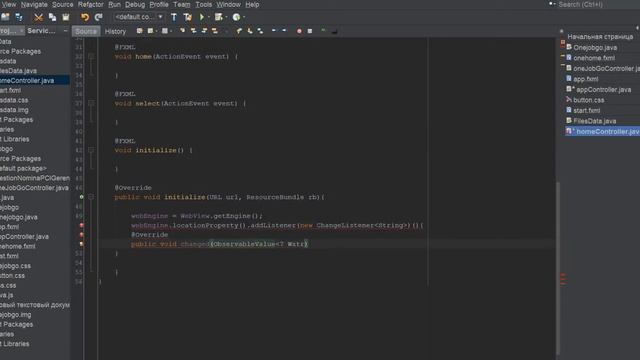Viewport: 640px width, 360px height.
Task: Open the search options dropdown beside Search box
Action: click(x=552, y=4)
